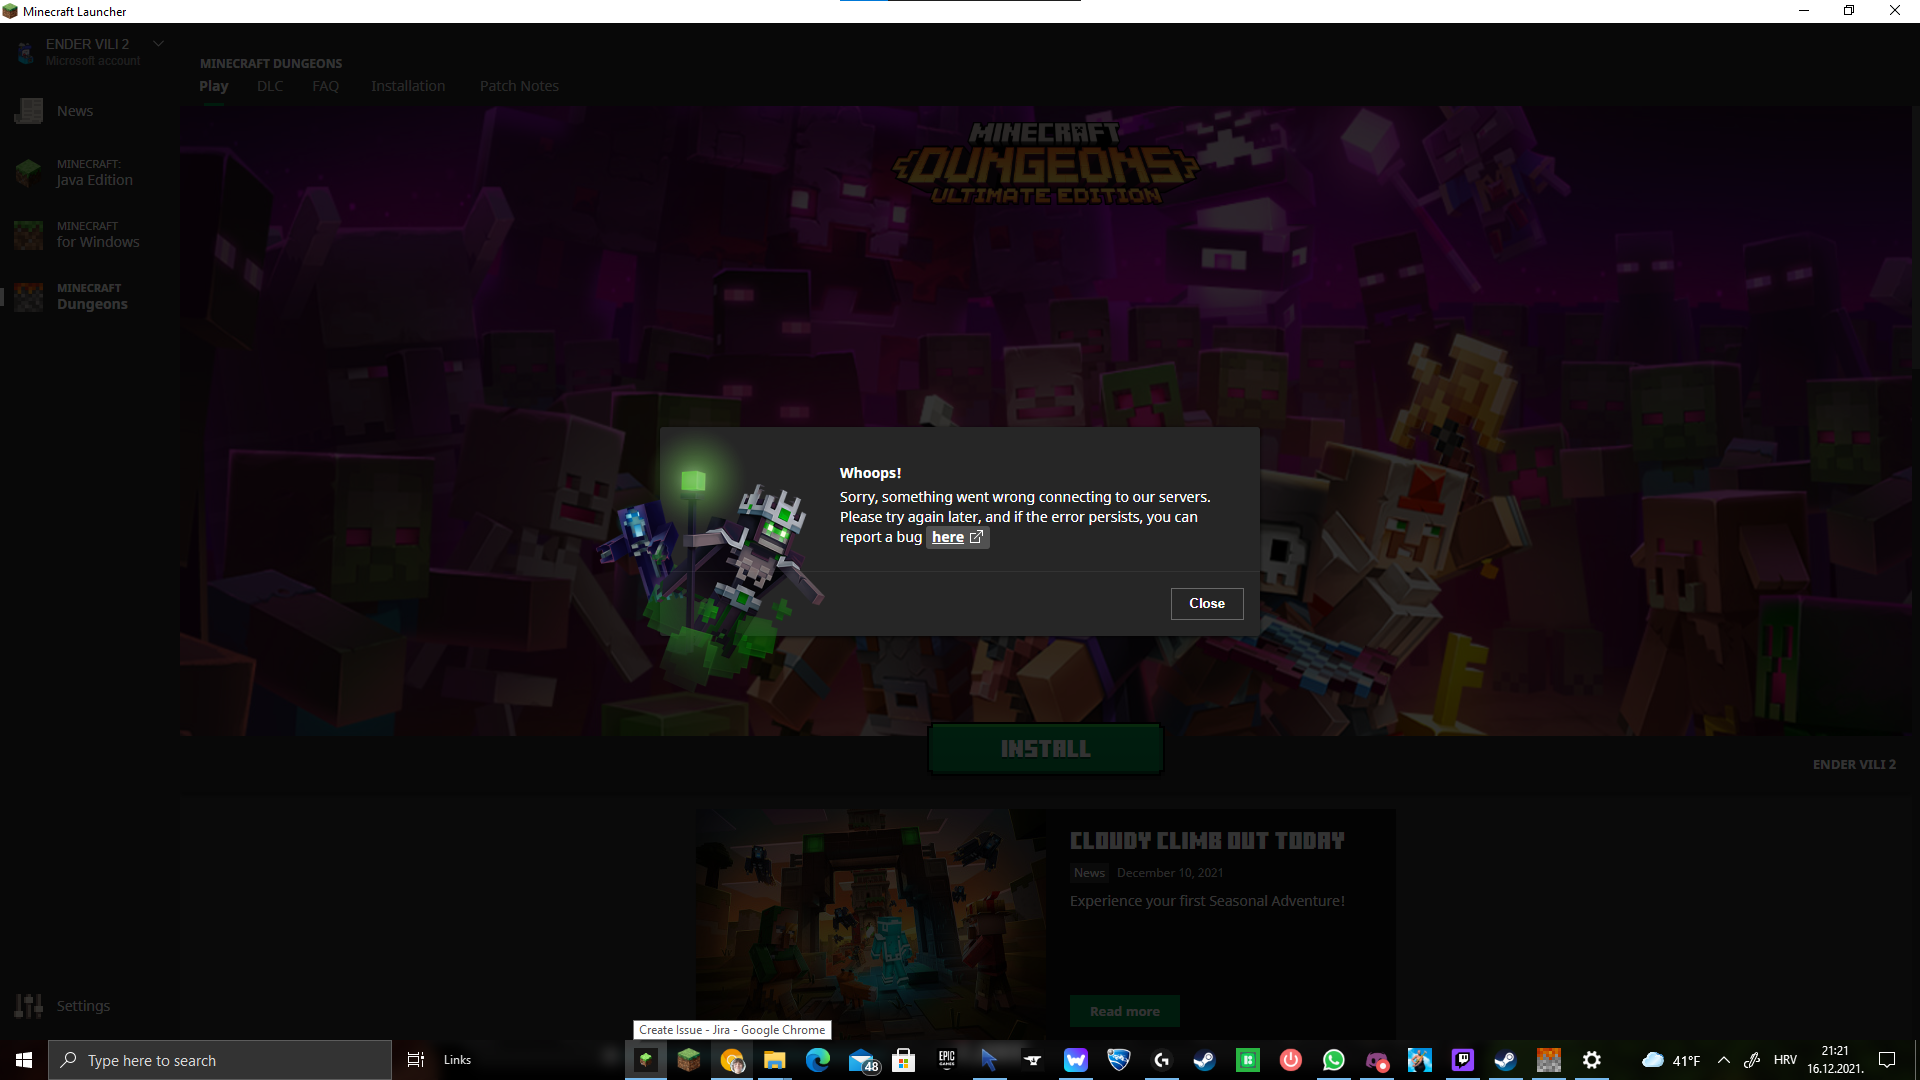The height and width of the screenshot is (1080, 1920).
Task: Click Read more on Cloudy Climb news
Action: click(x=1124, y=1011)
